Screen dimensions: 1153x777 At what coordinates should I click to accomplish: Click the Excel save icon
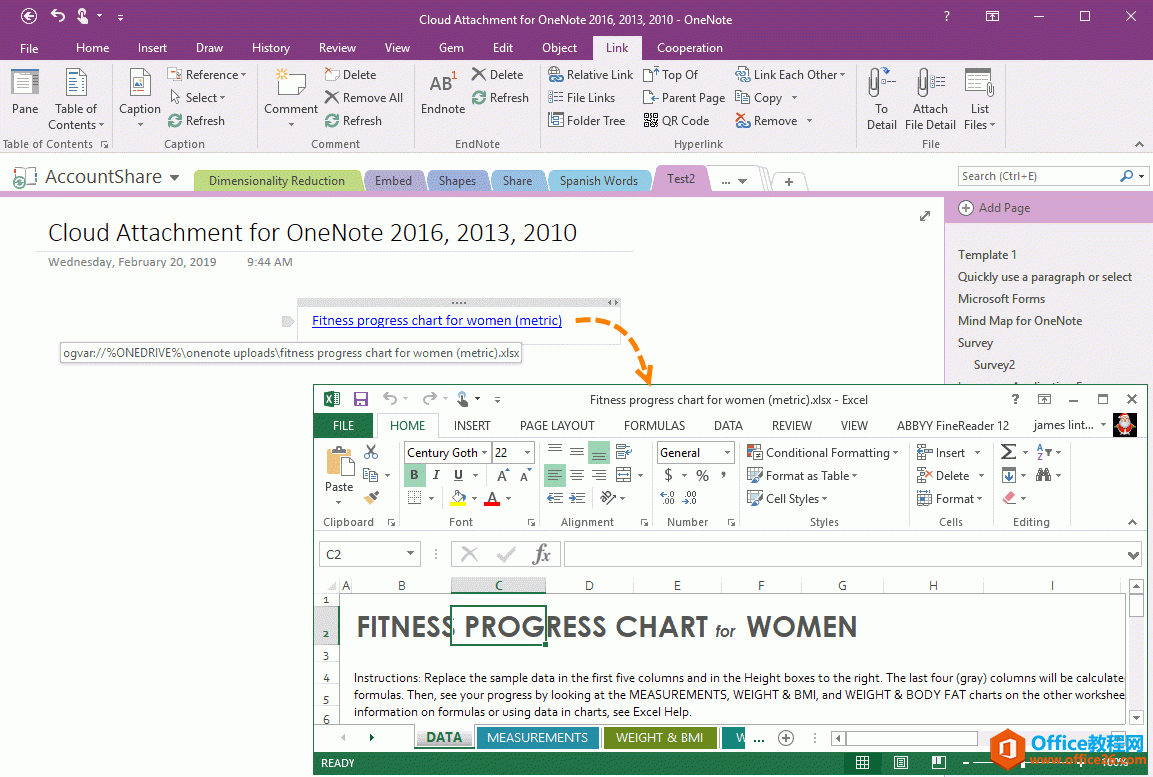(360, 399)
